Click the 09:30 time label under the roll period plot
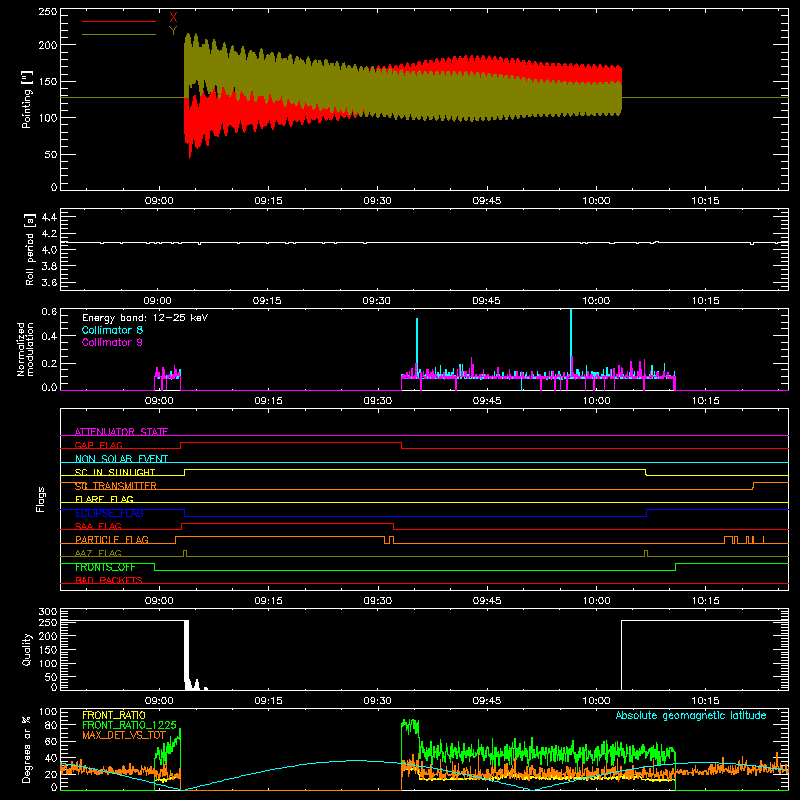Image resolution: width=800 pixels, height=800 pixels. coord(377,301)
